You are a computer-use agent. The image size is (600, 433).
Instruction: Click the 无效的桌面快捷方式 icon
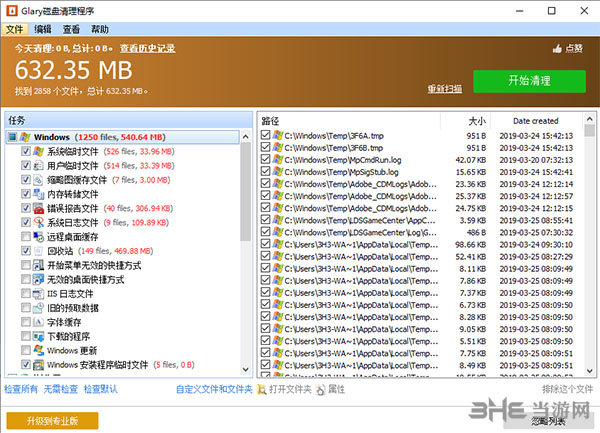38,279
